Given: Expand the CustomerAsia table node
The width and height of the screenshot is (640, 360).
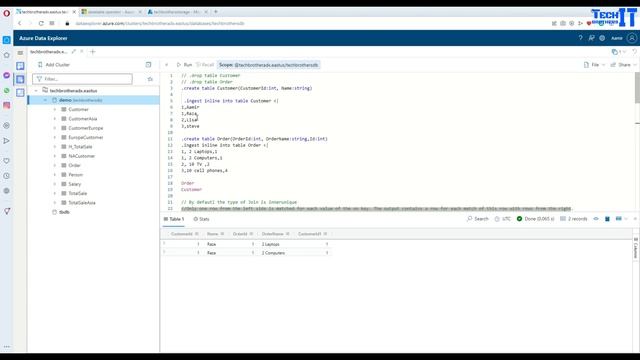Looking at the screenshot, I should point(55,119).
